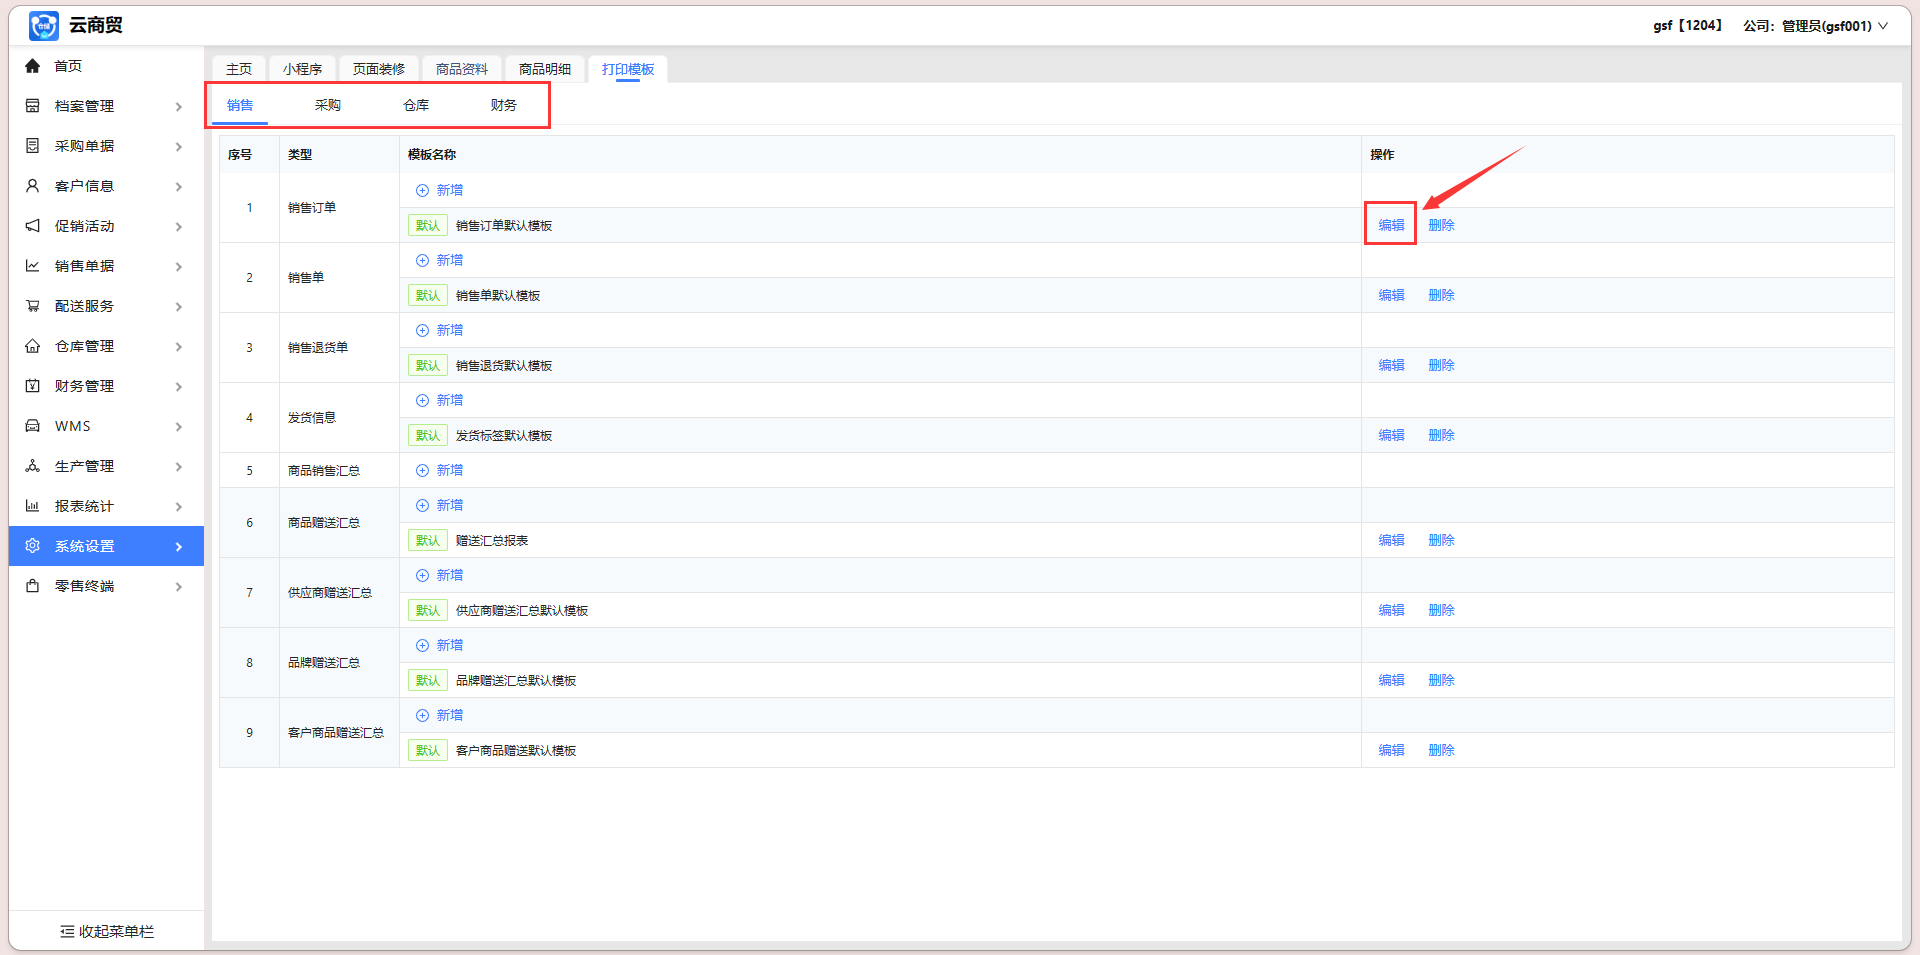Open the WMS menu chevron

point(179,426)
